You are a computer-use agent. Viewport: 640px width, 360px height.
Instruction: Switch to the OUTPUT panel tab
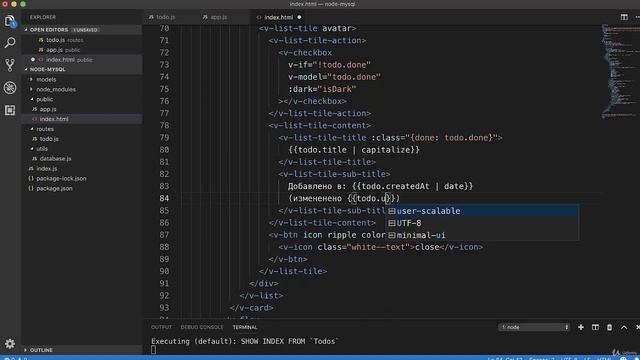[161, 327]
